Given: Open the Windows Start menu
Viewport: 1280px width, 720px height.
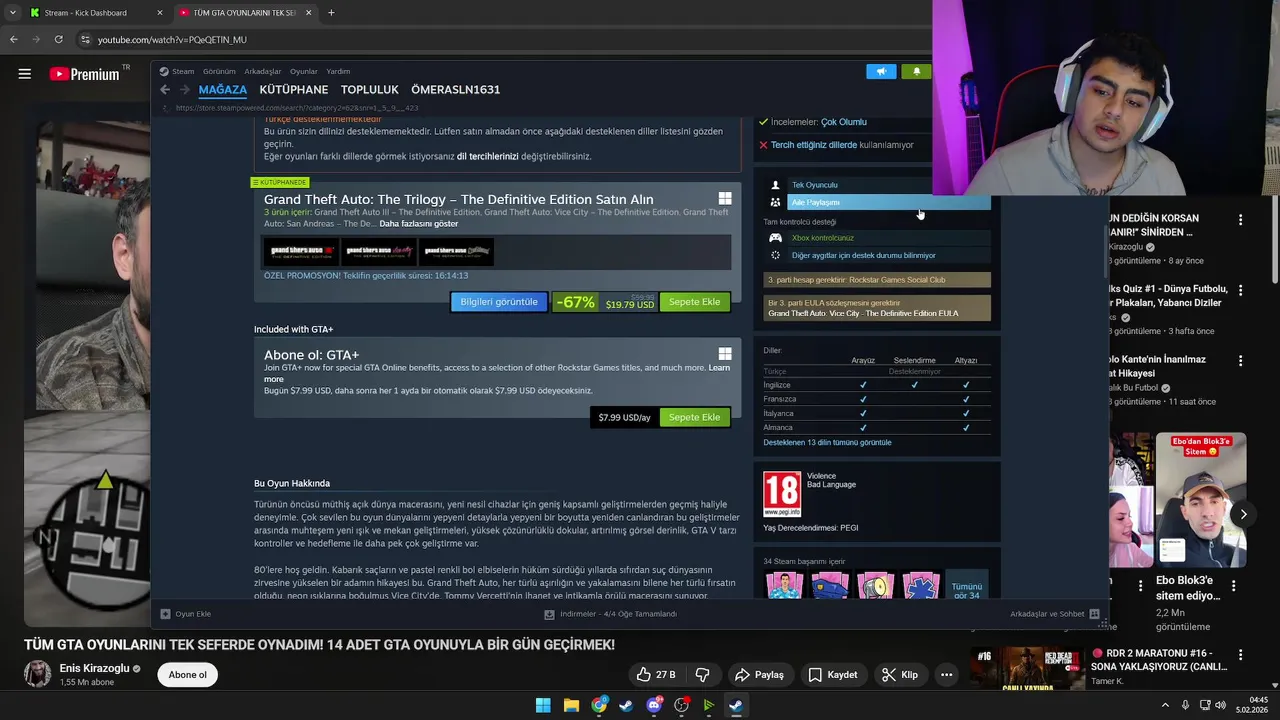Looking at the screenshot, I should point(543,705).
